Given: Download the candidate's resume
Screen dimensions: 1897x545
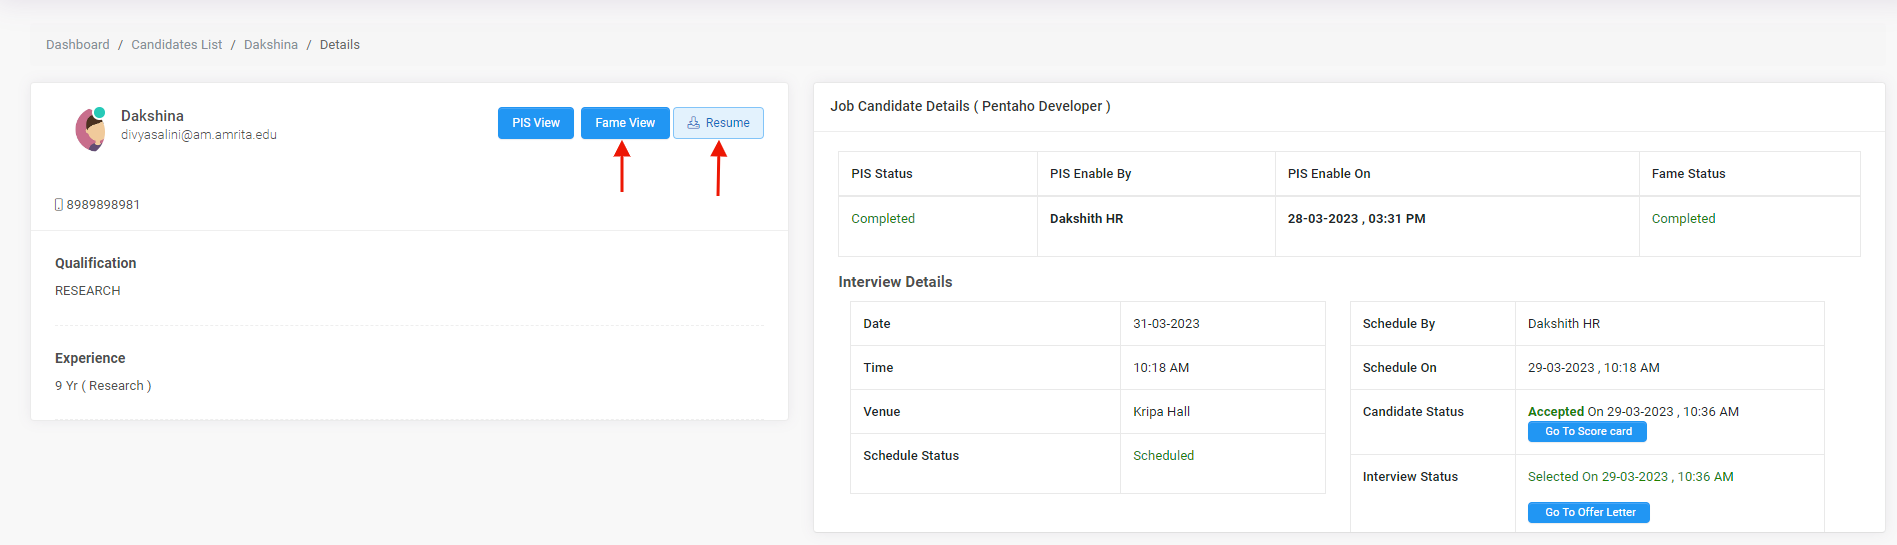Looking at the screenshot, I should 718,123.
